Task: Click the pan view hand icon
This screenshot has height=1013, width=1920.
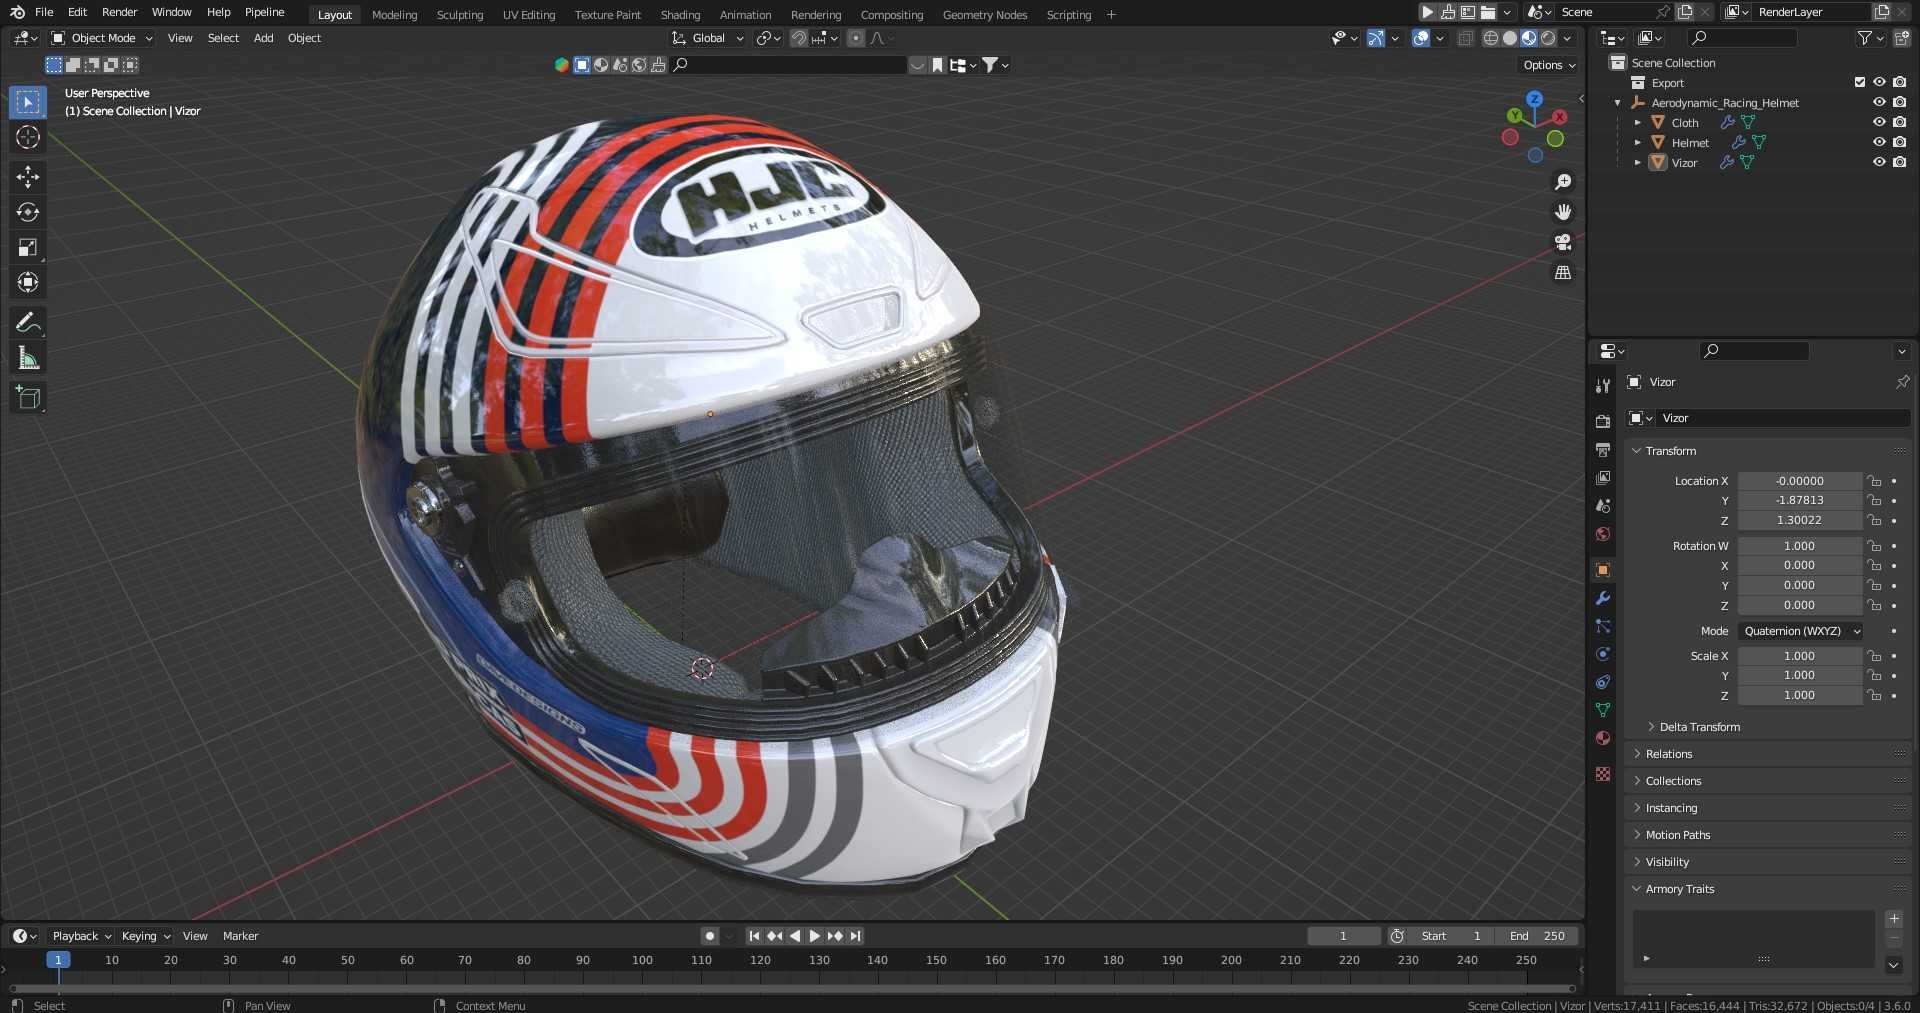Action: (x=1562, y=212)
